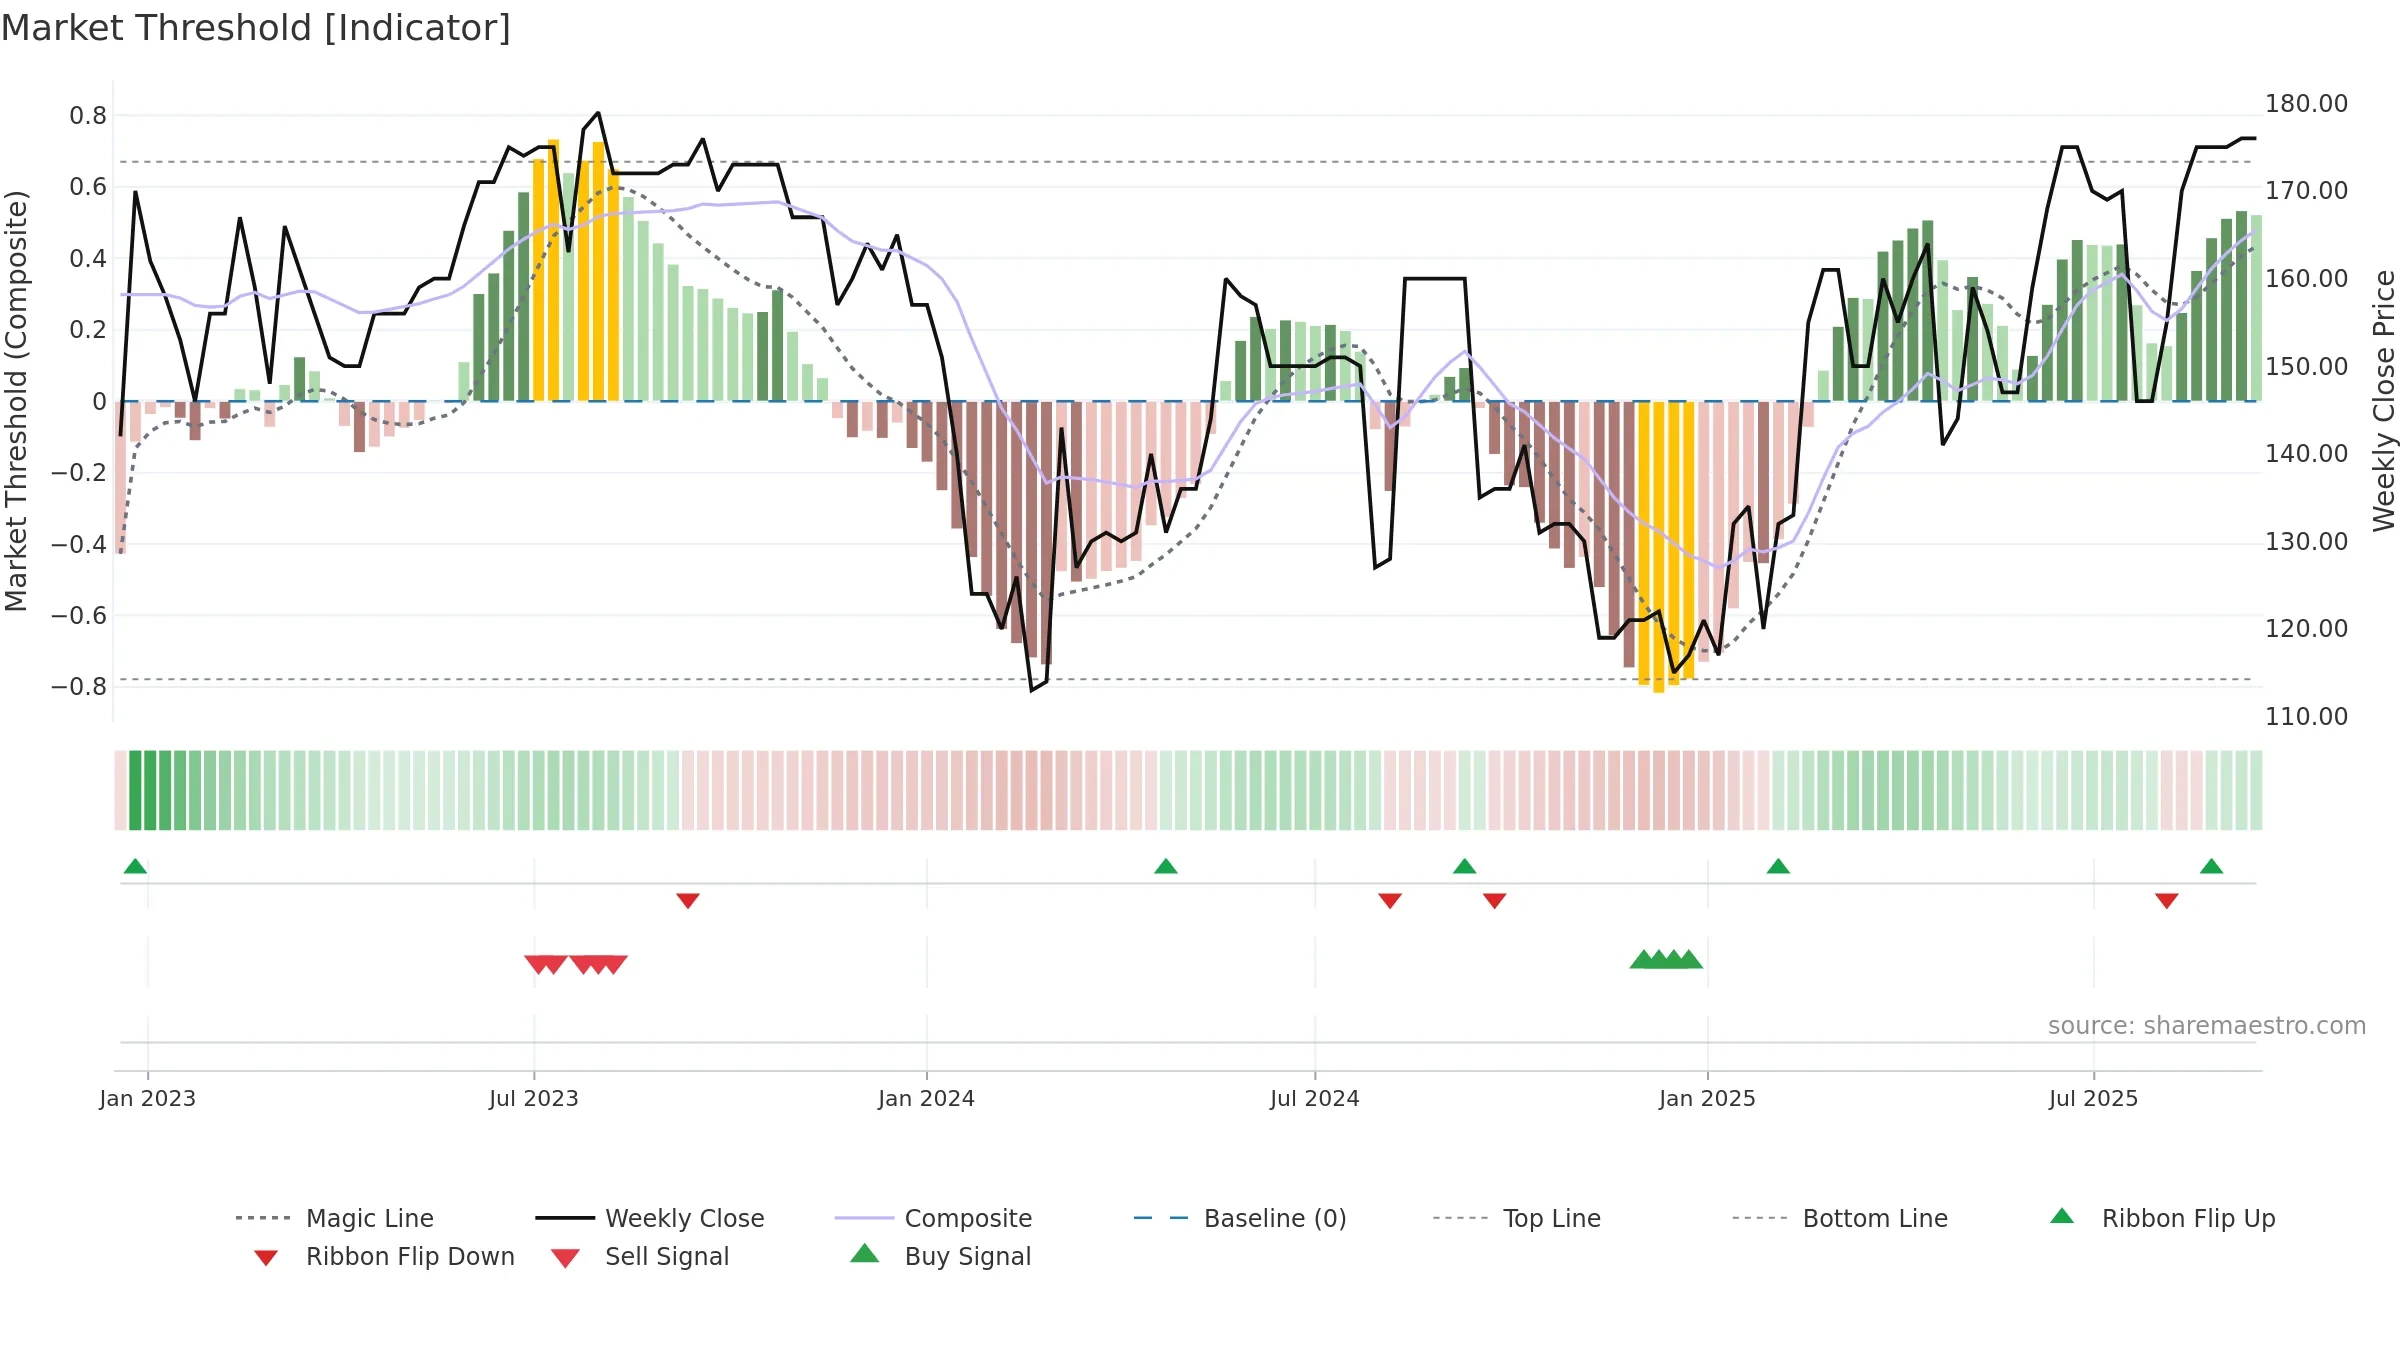The height and width of the screenshot is (1350, 2400).
Task: Click the Ribbon Flip Down marker around August 2024
Action: pos(1390,901)
